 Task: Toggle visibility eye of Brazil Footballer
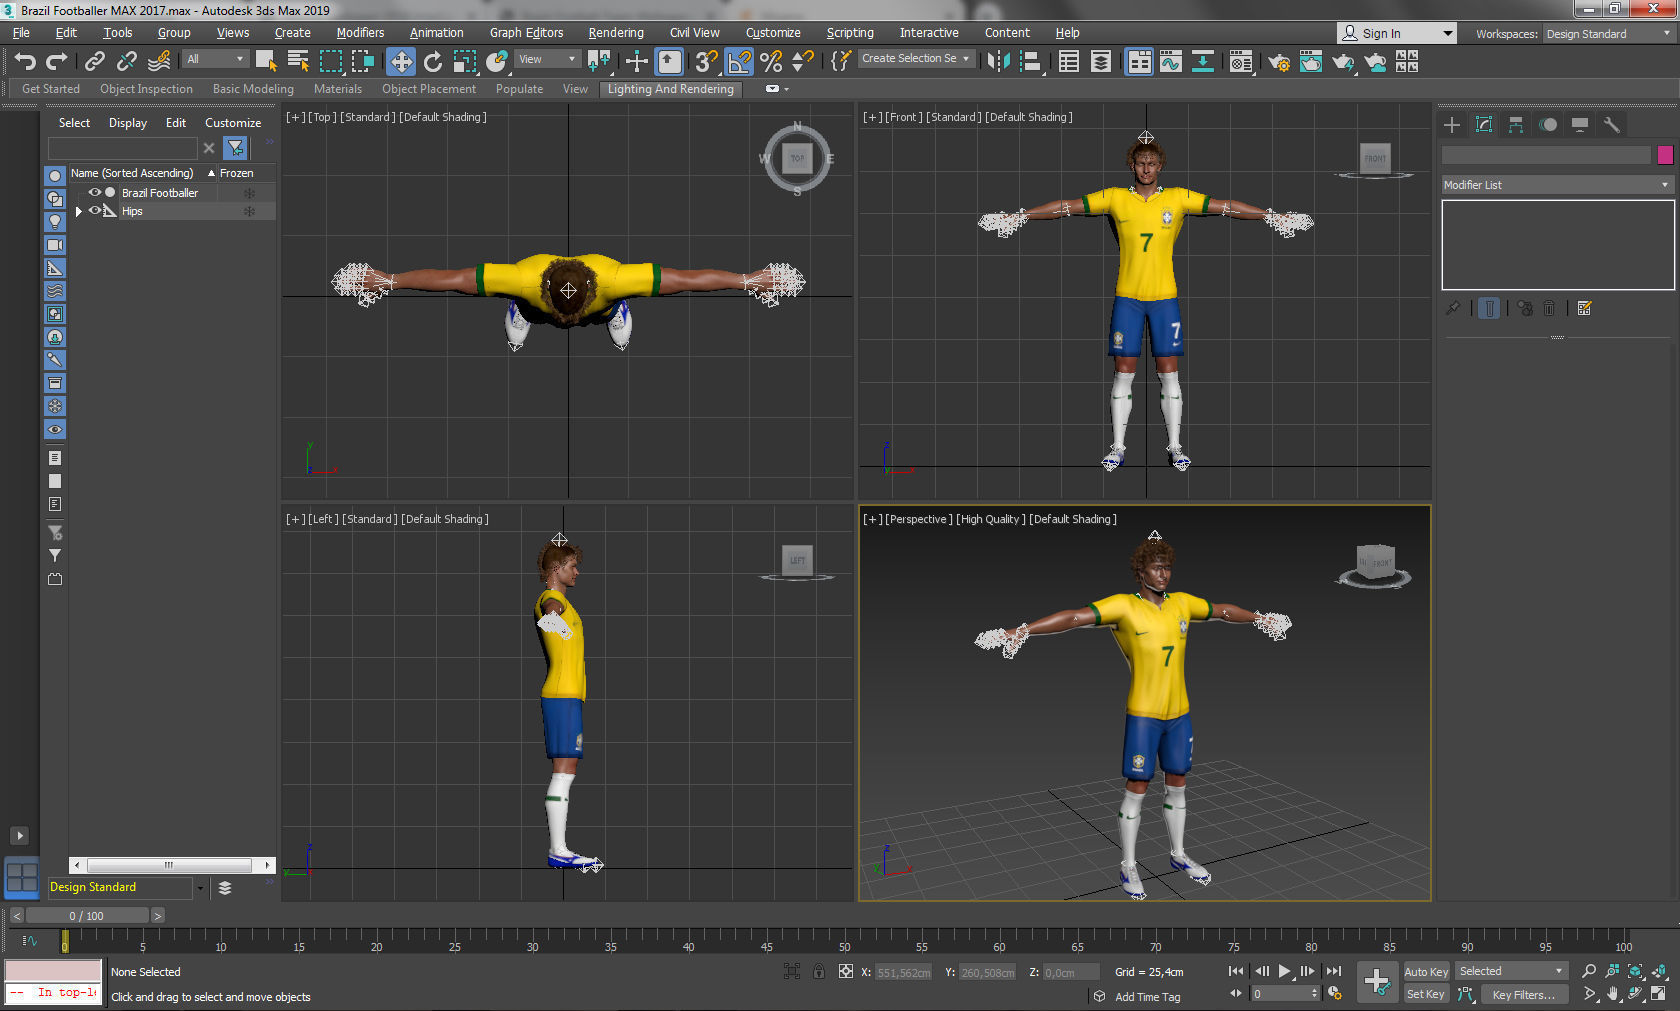point(95,192)
